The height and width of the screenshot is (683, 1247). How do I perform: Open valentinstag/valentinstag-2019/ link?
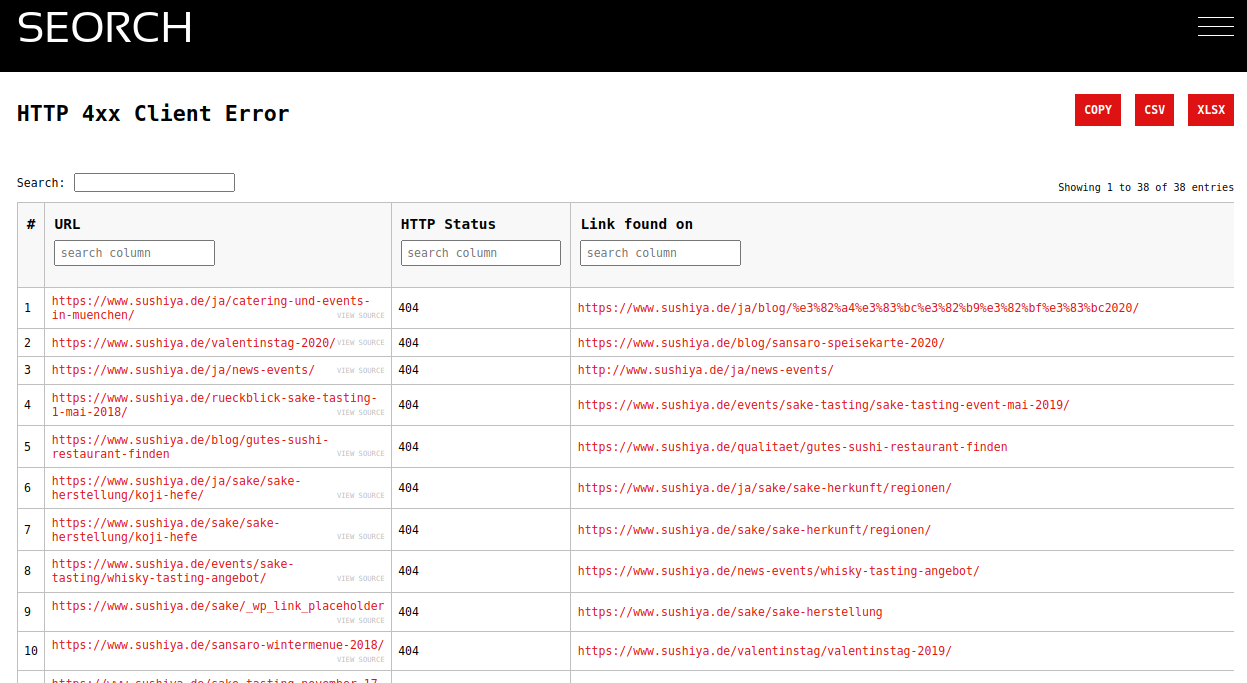pos(765,651)
